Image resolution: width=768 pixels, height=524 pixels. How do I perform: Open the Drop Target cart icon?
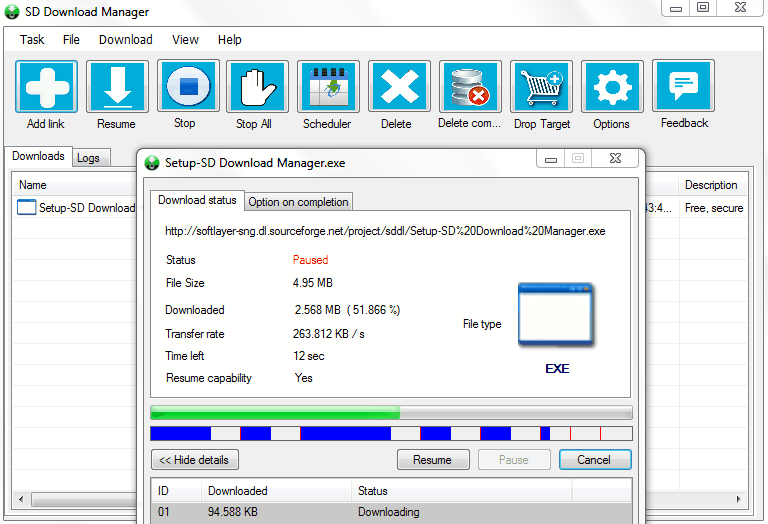coord(541,87)
